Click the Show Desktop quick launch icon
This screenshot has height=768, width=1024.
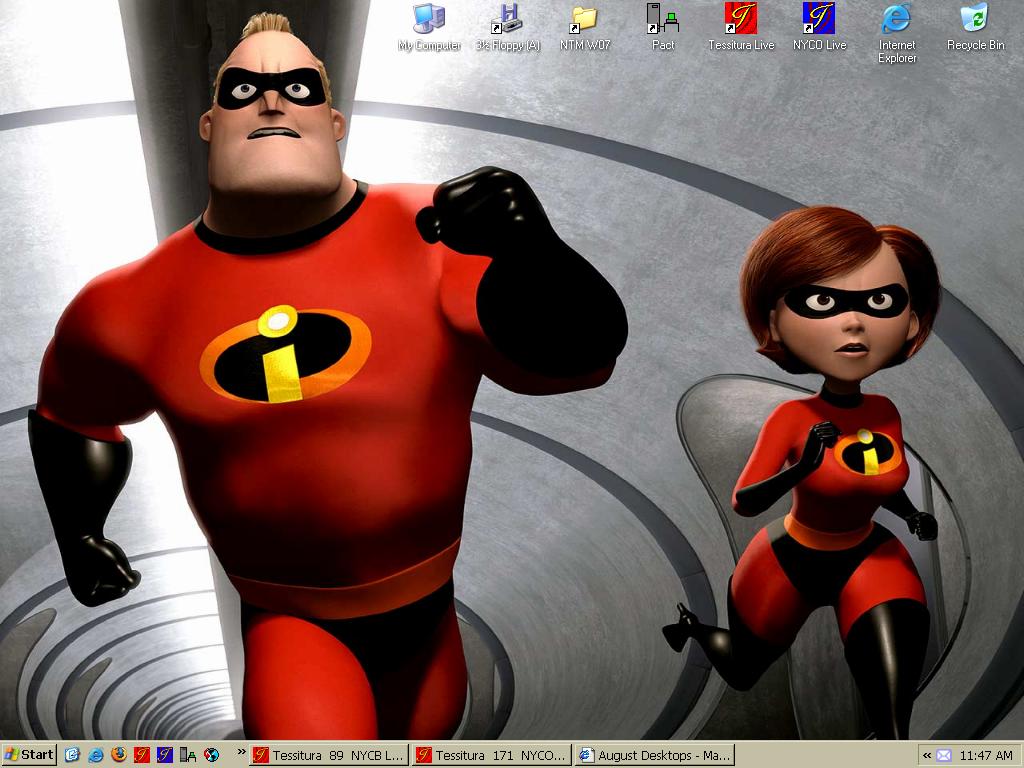(72, 755)
